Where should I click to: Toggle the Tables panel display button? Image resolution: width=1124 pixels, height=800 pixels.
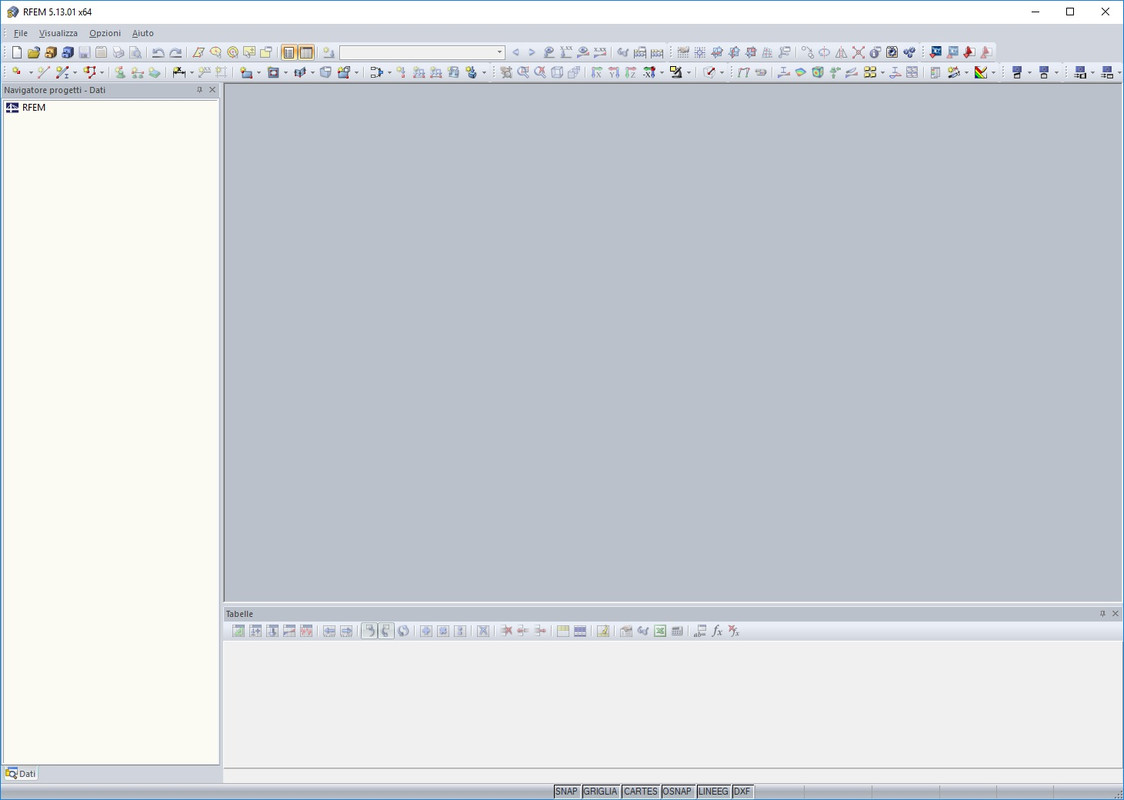point(307,52)
